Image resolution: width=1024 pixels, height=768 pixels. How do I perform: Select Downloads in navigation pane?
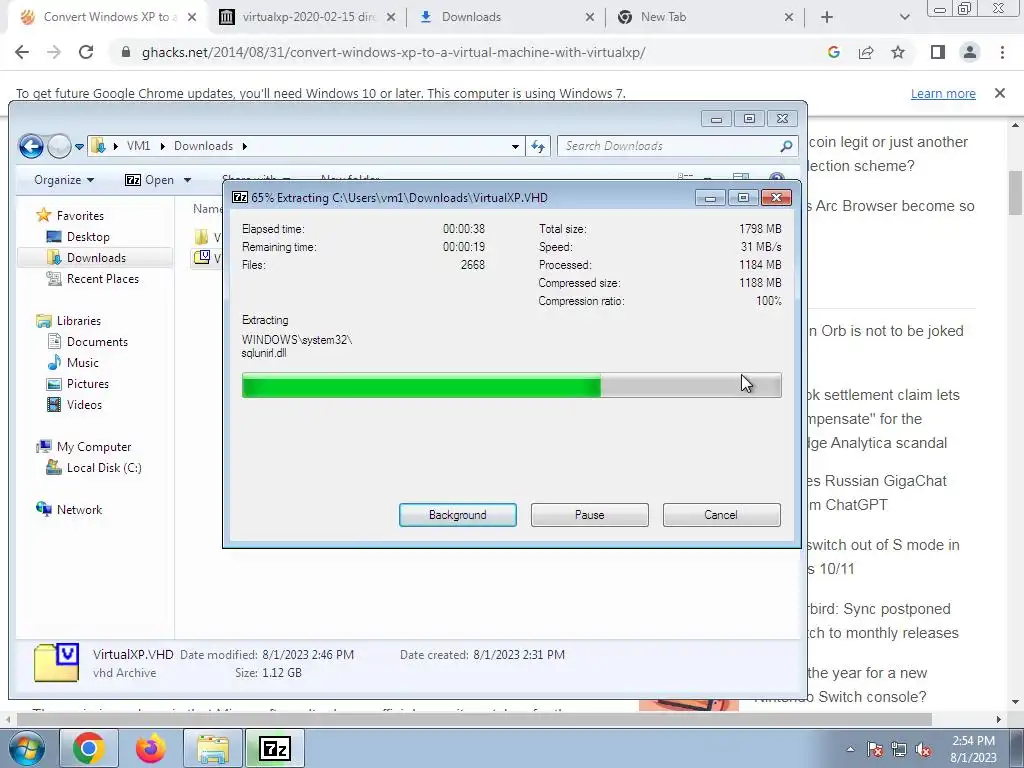95,257
